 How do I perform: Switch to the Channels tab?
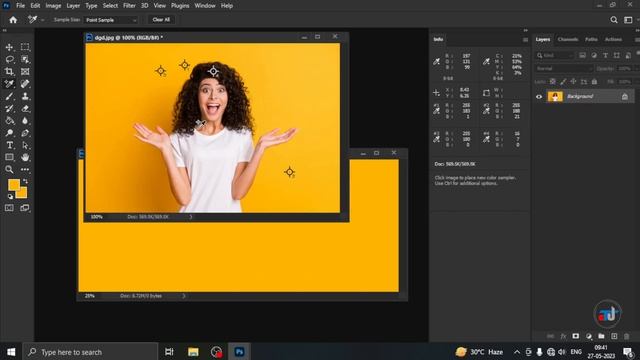(x=568, y=40)
